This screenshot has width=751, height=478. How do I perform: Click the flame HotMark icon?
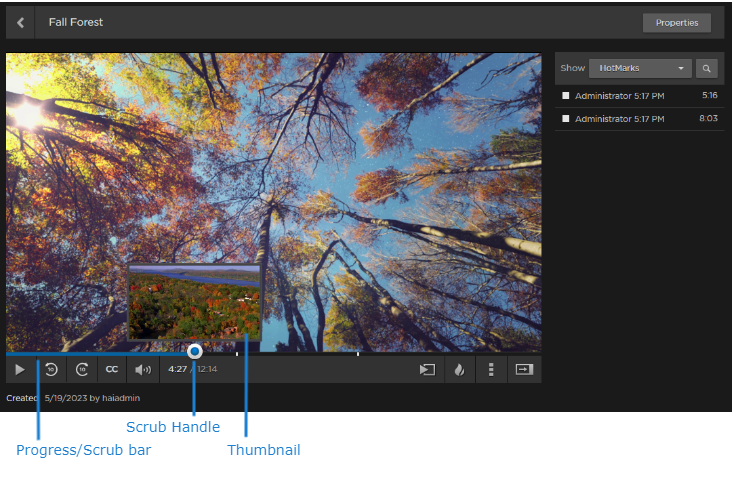tap(459, 369)
